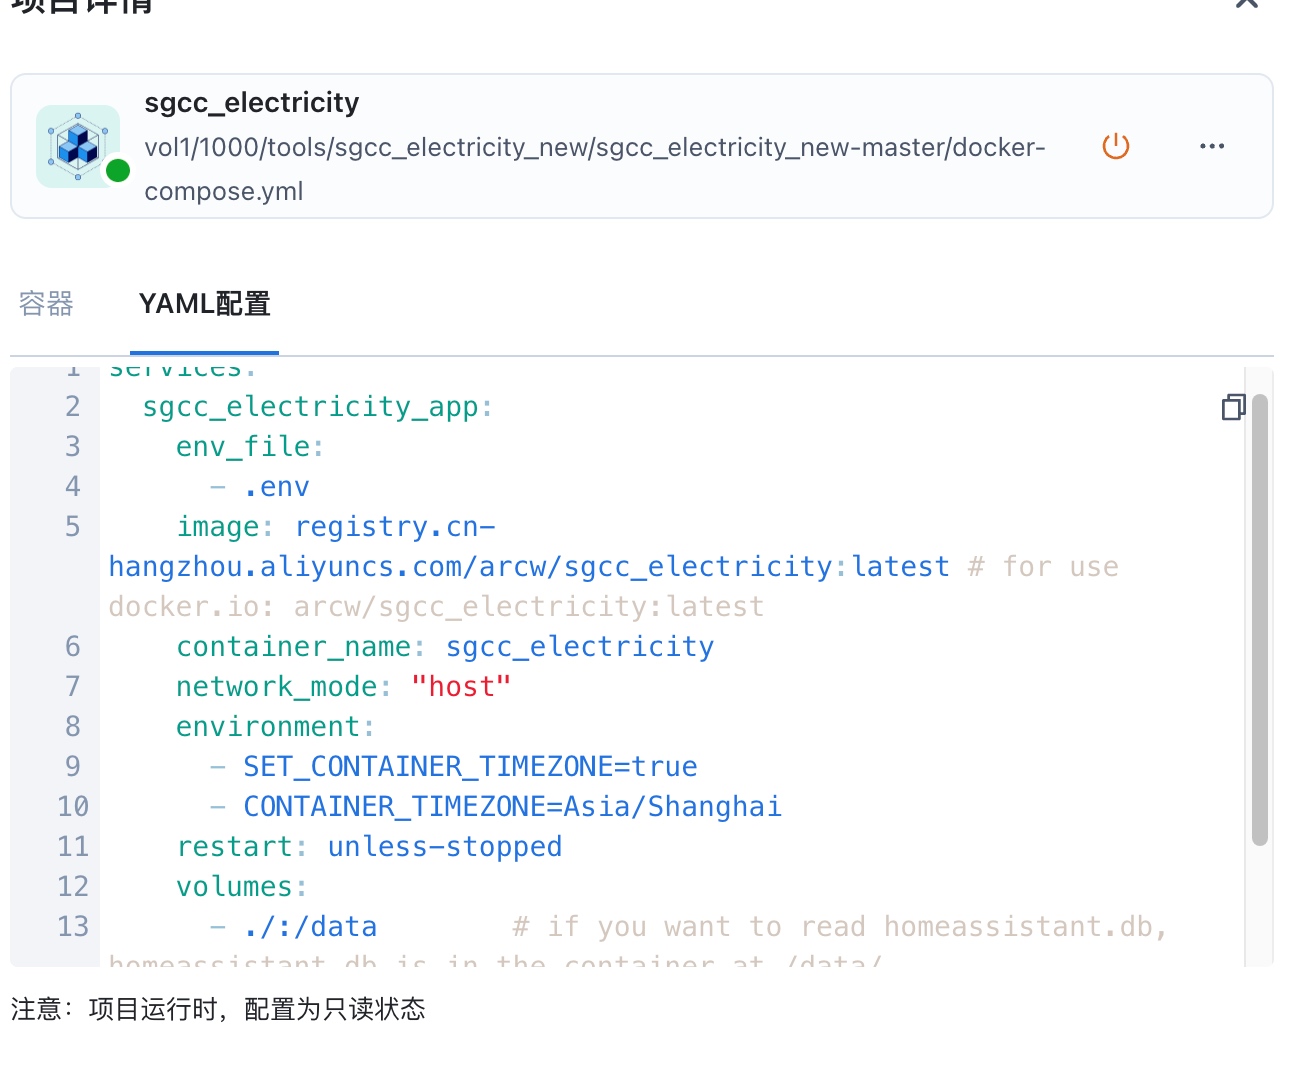Click the SET_CONTAINER_TIMEZONE=true entry

(470, 767)
